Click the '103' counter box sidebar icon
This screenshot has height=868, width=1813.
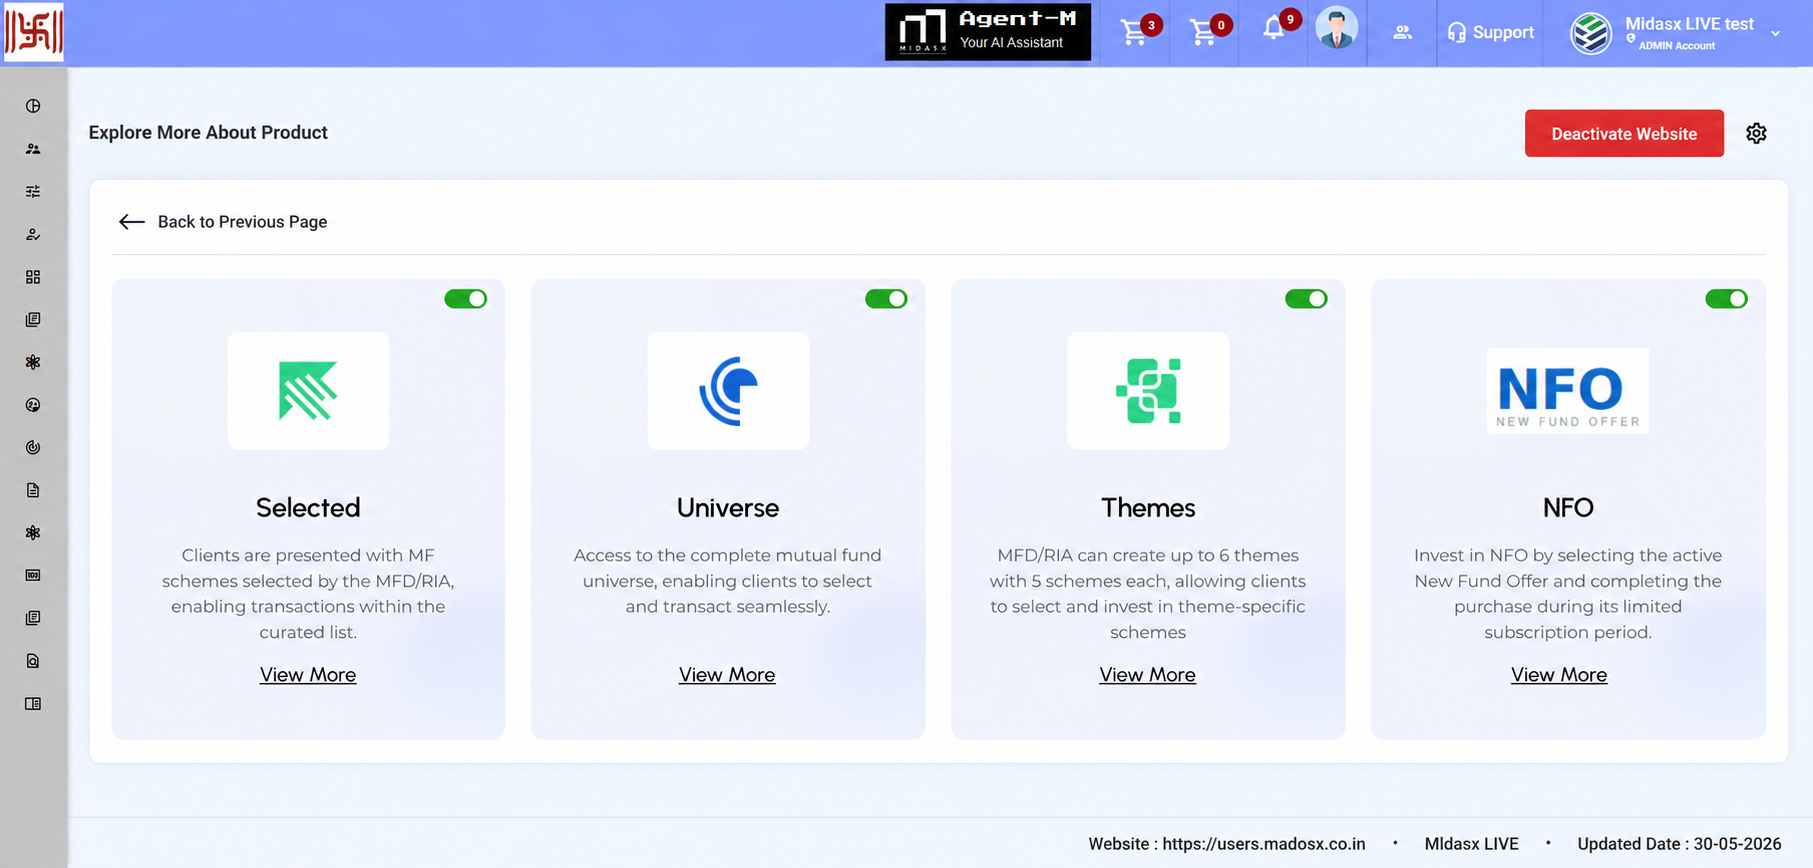click(x=33, y=575)
